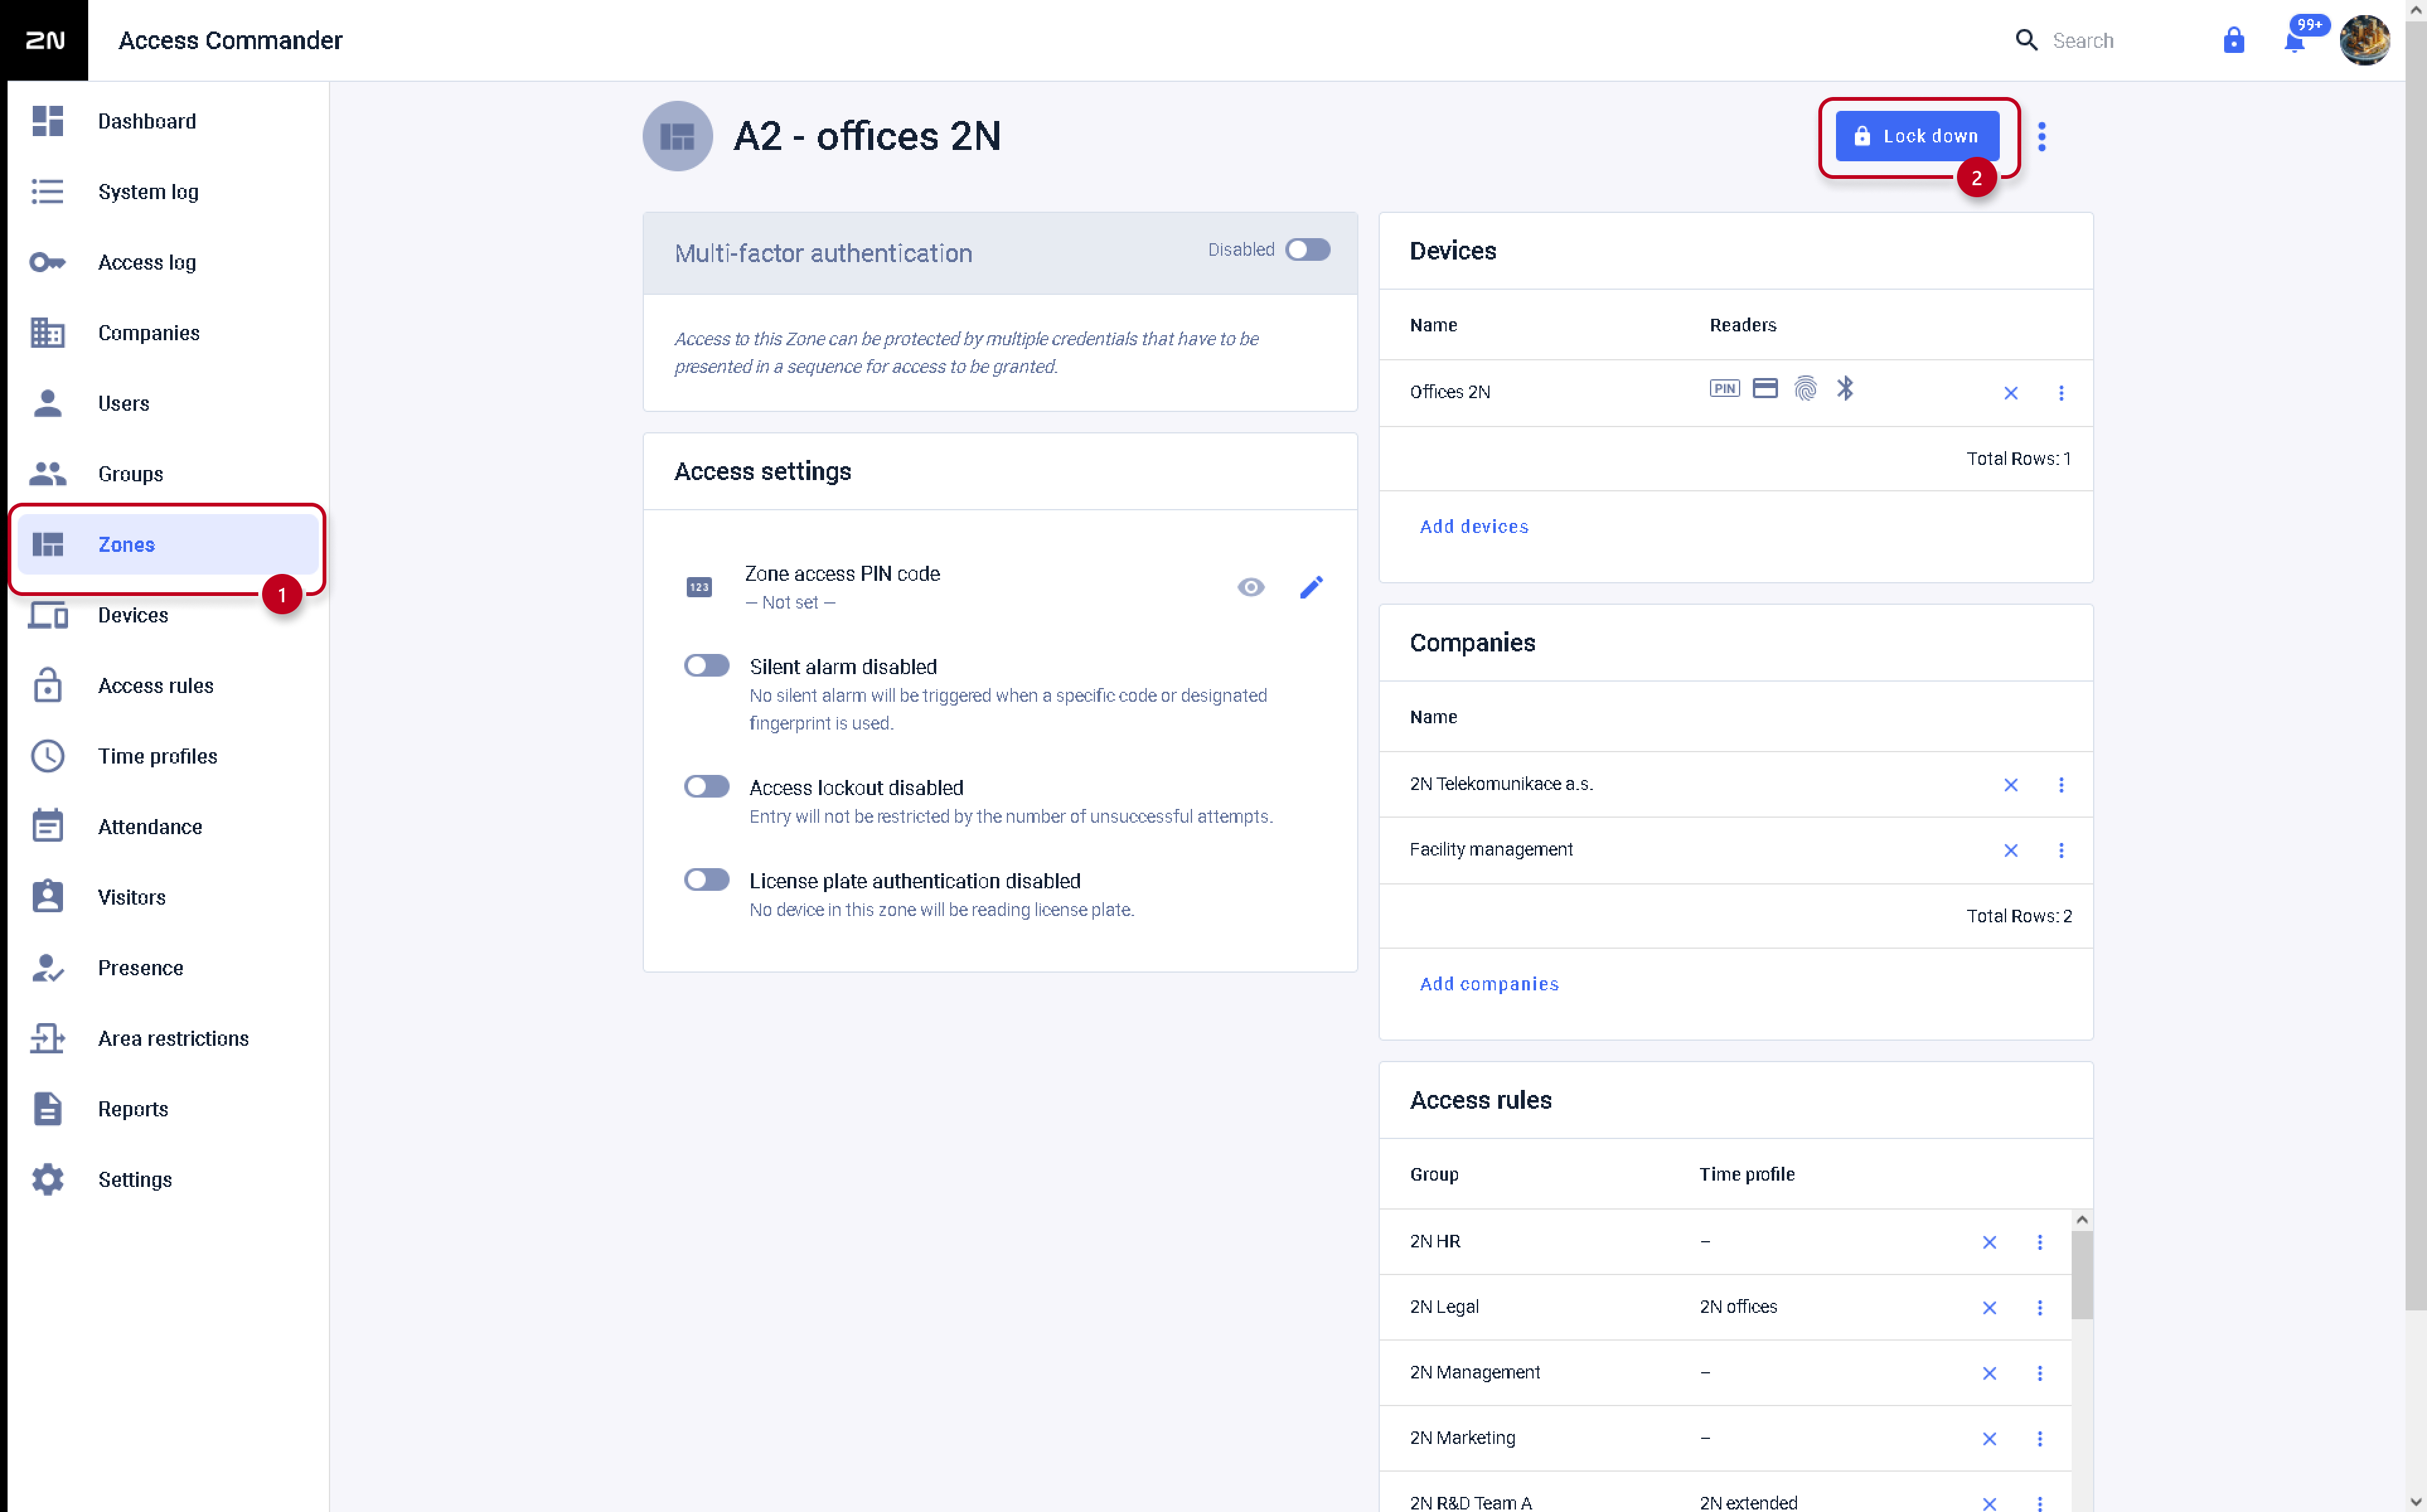Select '2N offices' time profile cell
Image resolution: width=2427 pixels, height=1512 pixels.
[1738, 1307]
